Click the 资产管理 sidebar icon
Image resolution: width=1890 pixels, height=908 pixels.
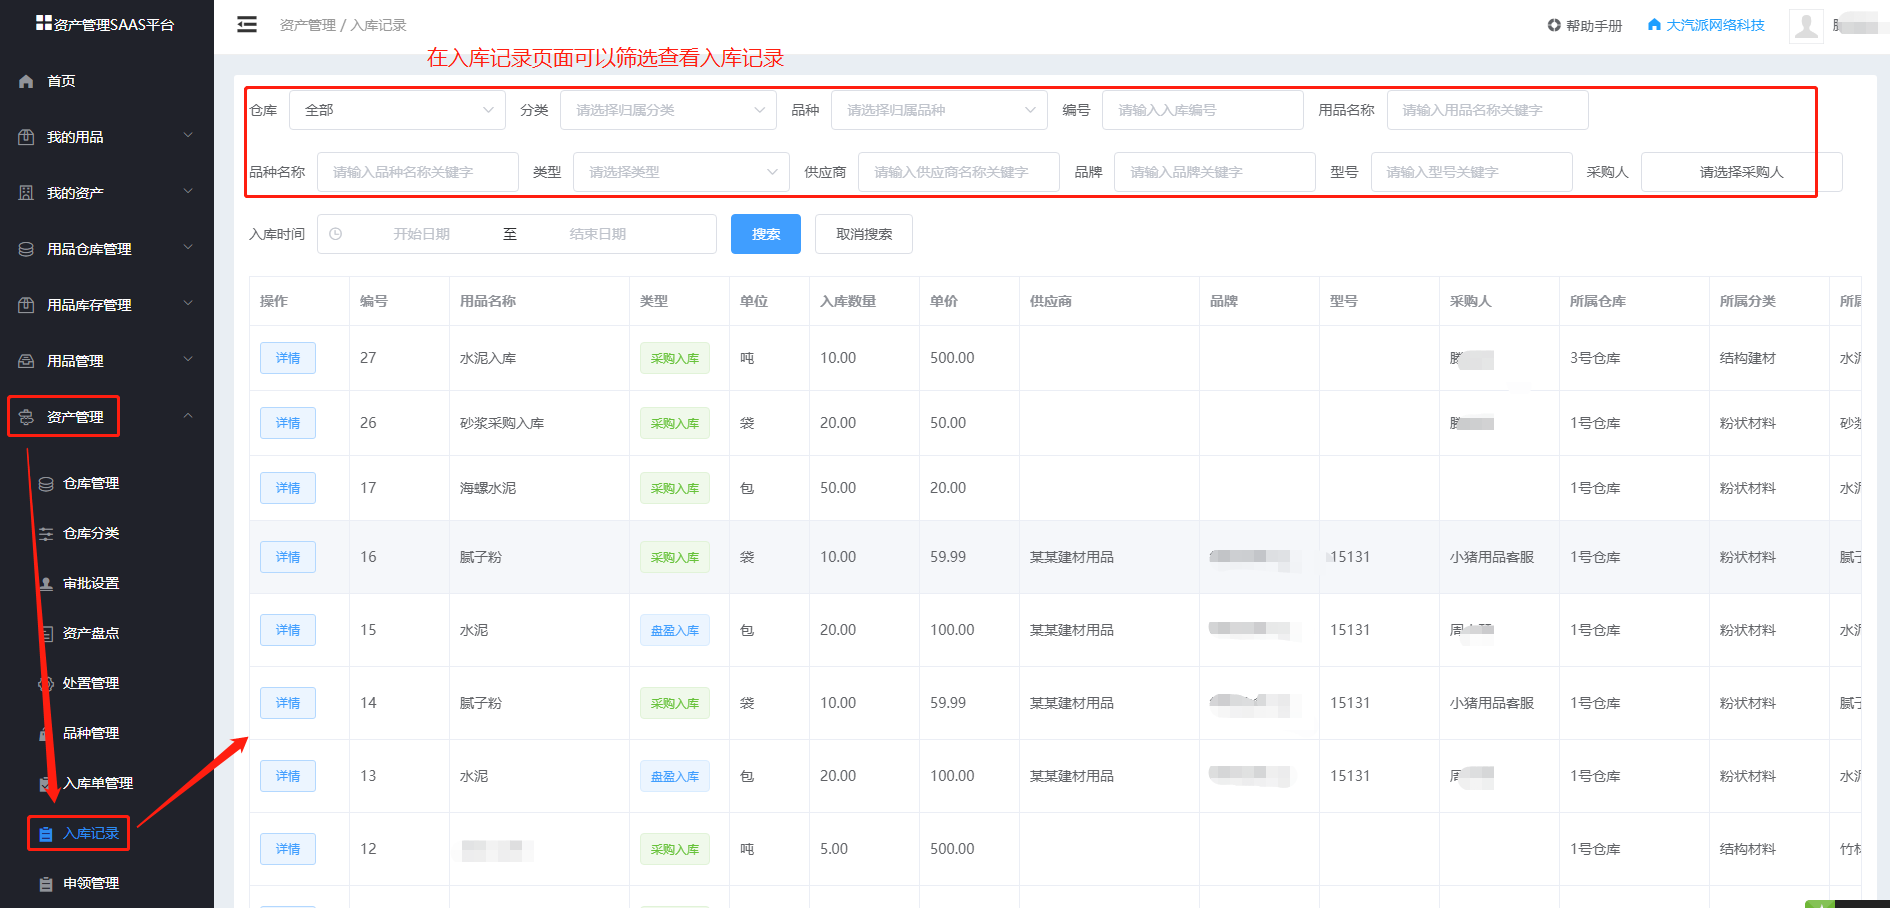pyautogui.click(x=27, y=417)
